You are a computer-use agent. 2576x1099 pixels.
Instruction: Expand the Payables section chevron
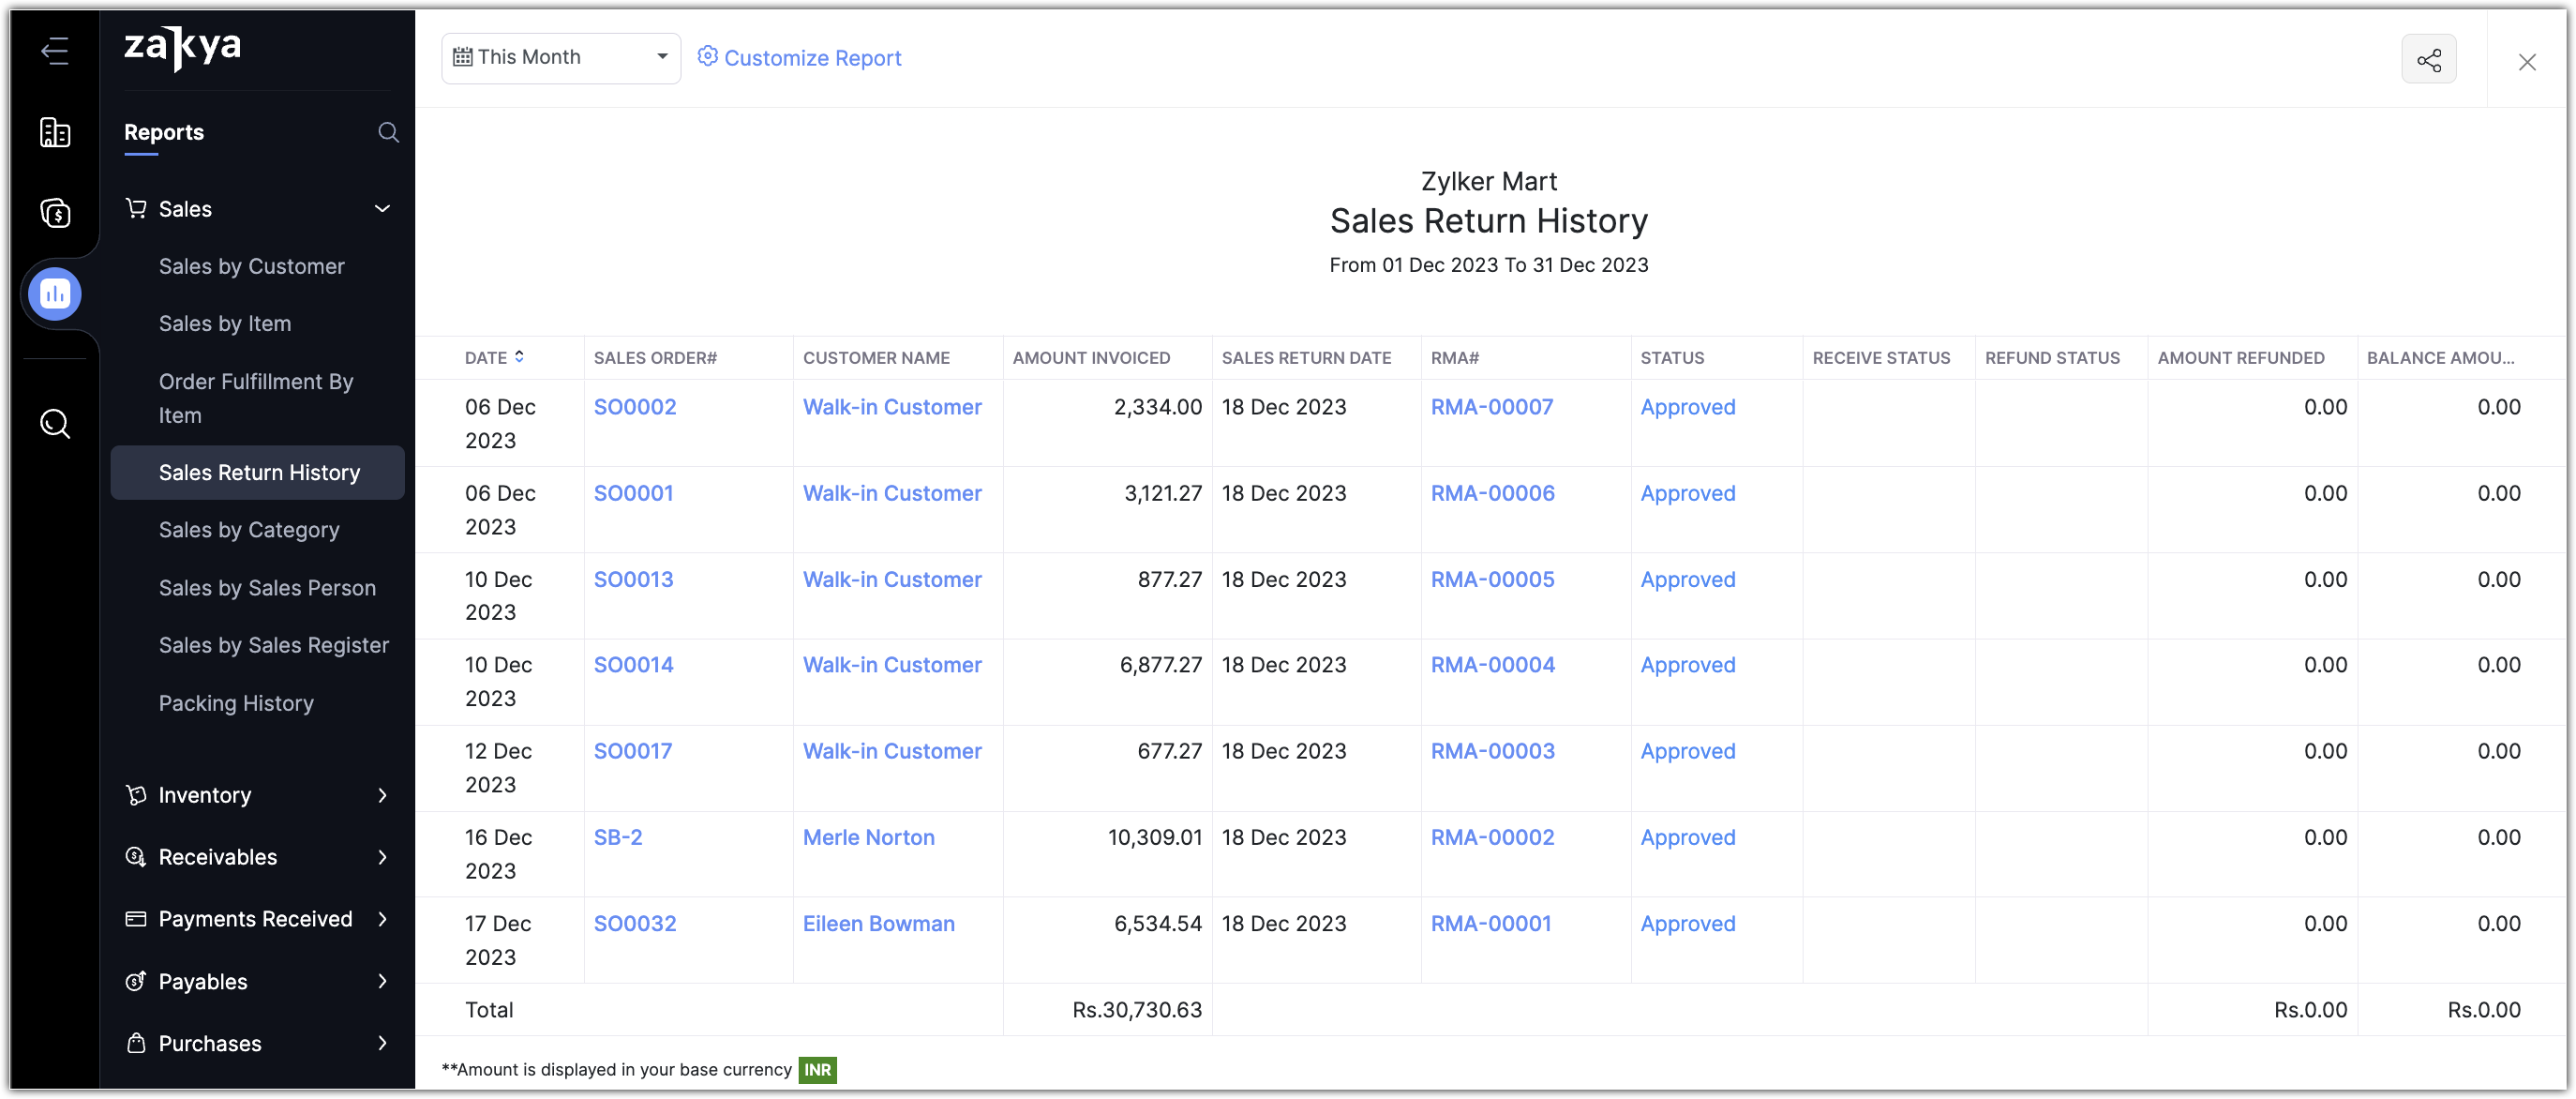click(382, 981)
